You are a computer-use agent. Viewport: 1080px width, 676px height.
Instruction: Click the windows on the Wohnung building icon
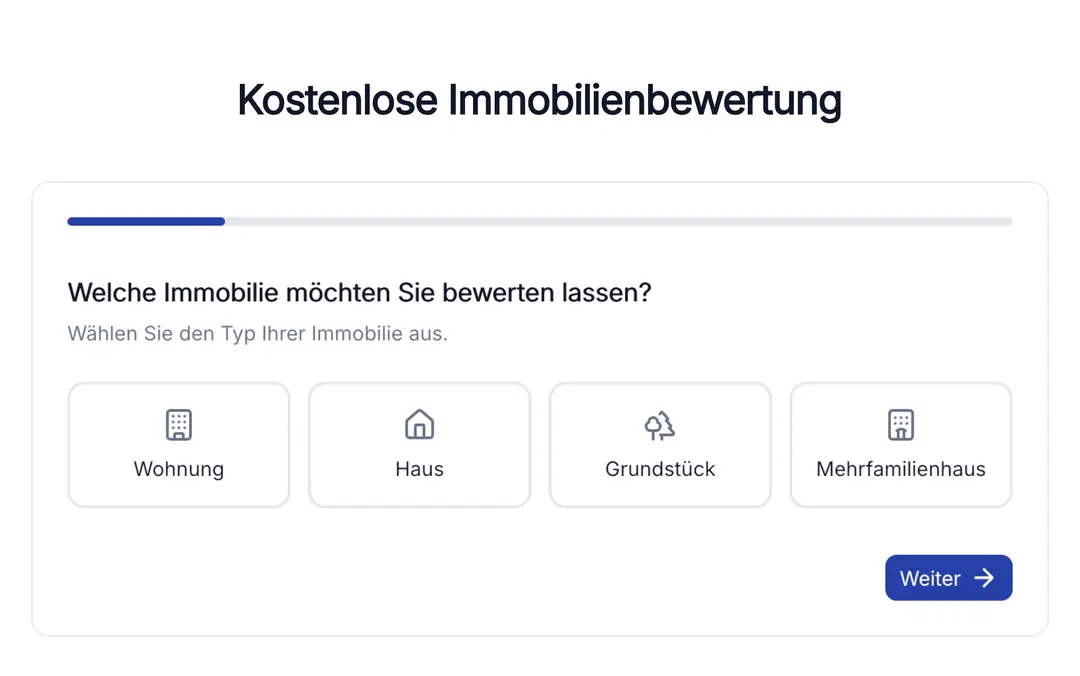pyautogui.click(x=178, y=421)
